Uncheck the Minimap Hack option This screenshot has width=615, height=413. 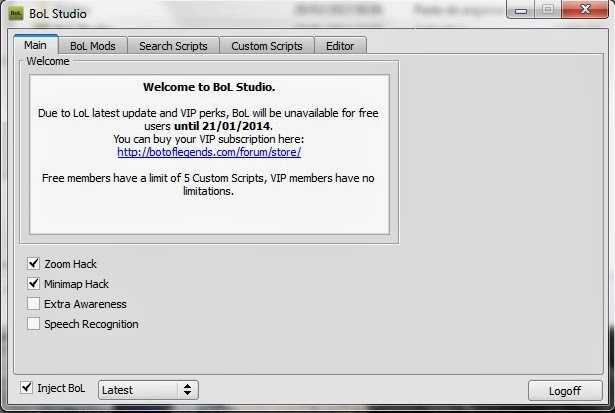pos(33,283)
